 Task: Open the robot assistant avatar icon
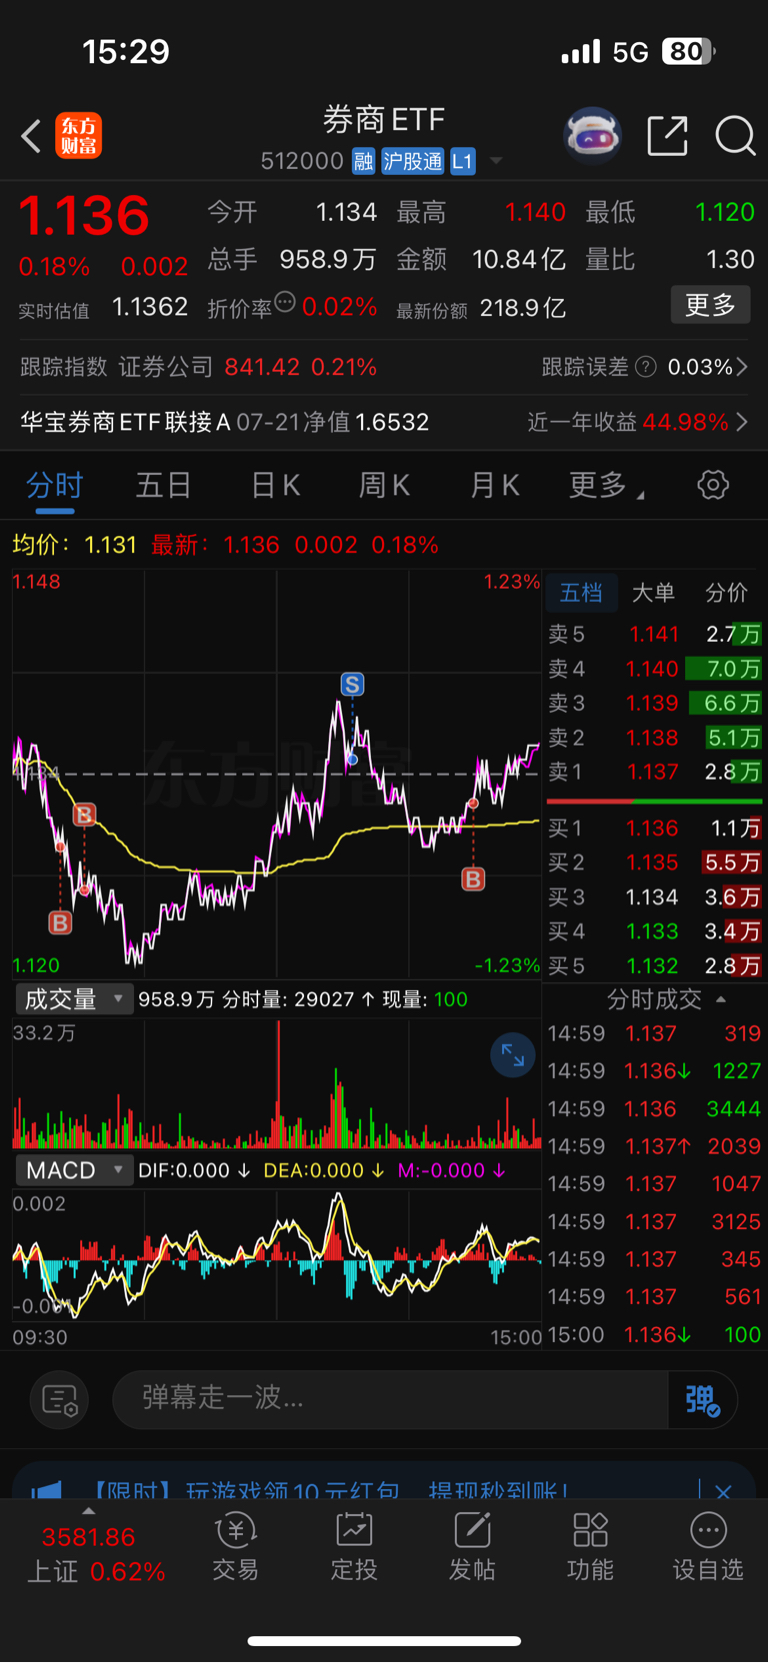592,135
